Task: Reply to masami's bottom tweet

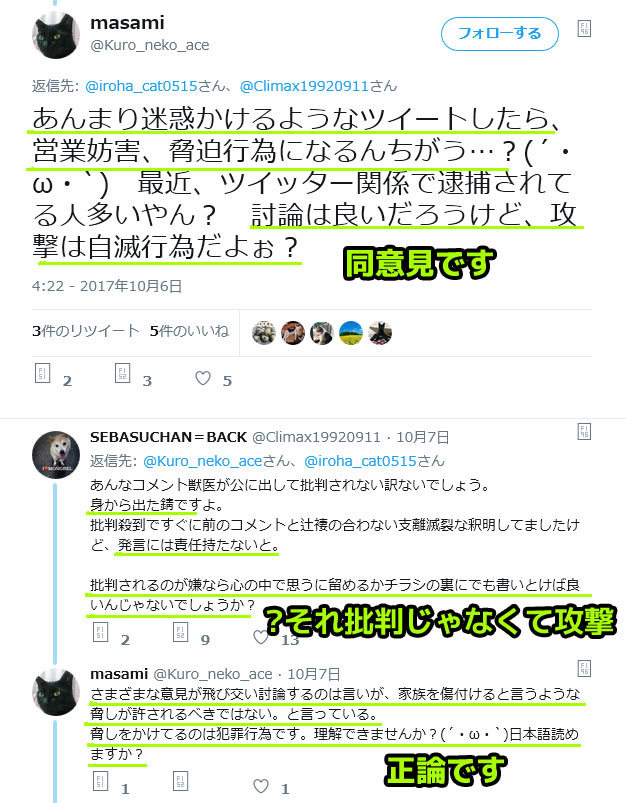Action: click(100, 781)
